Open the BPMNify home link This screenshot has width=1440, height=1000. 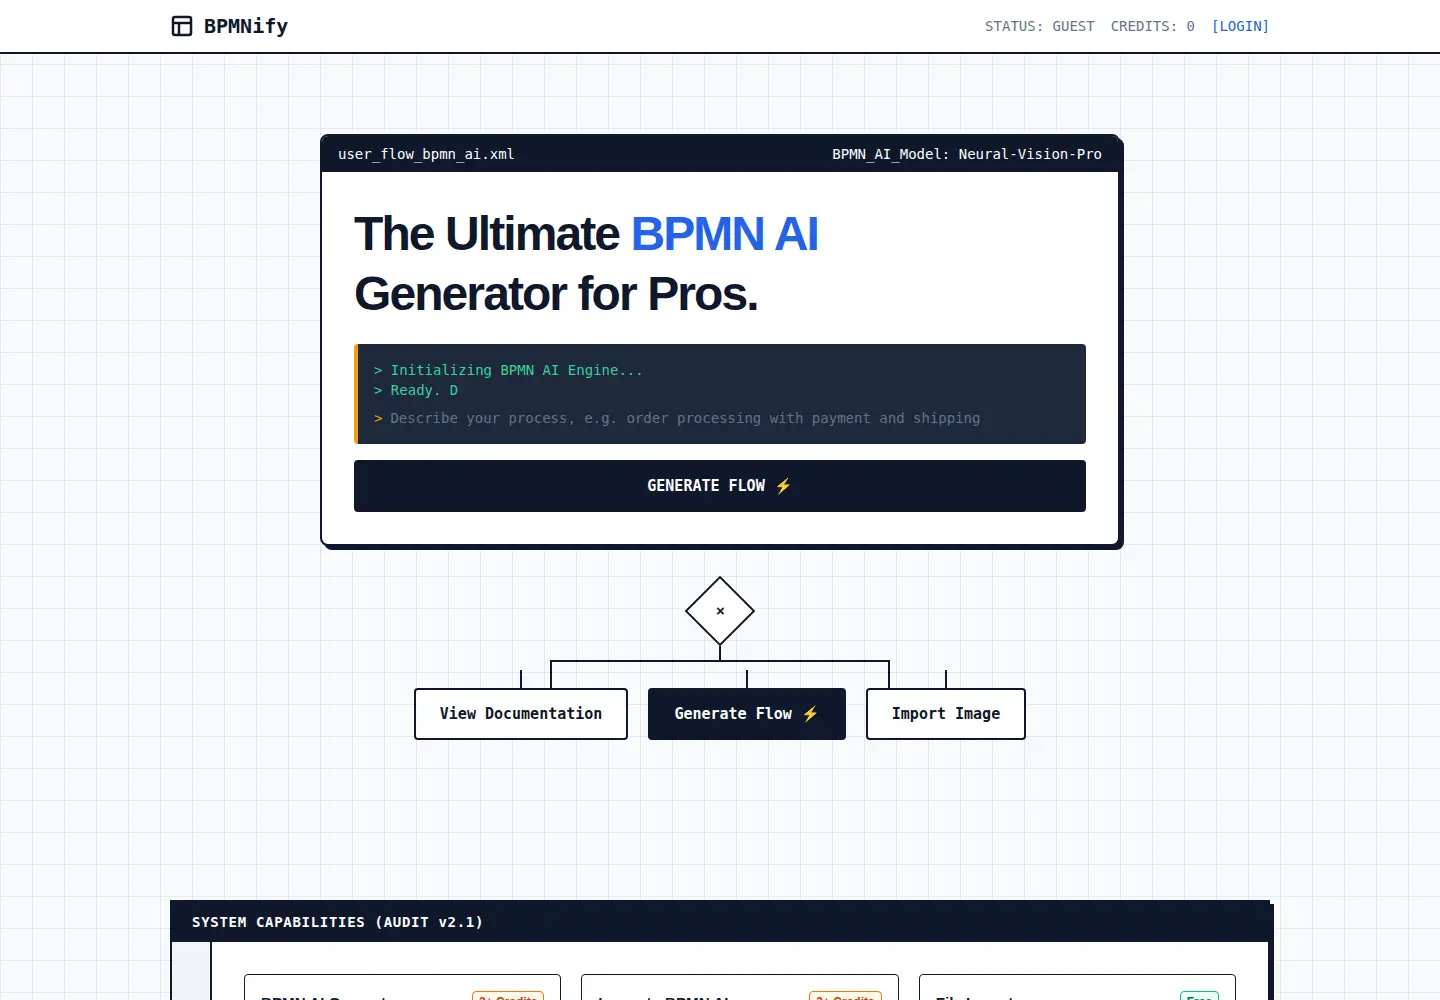click(x=230, y=26)
